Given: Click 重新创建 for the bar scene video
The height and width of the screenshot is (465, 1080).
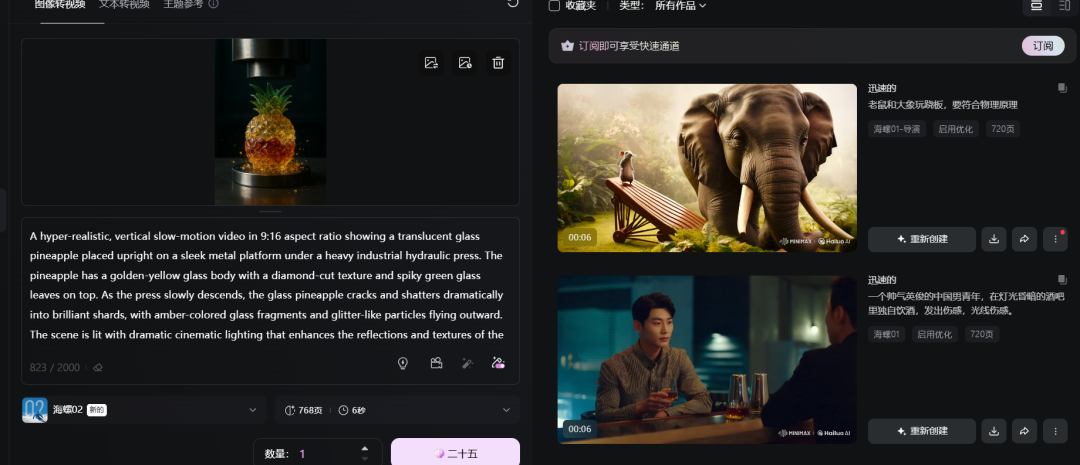Looking at the screenshot, I should click(922, 431).
